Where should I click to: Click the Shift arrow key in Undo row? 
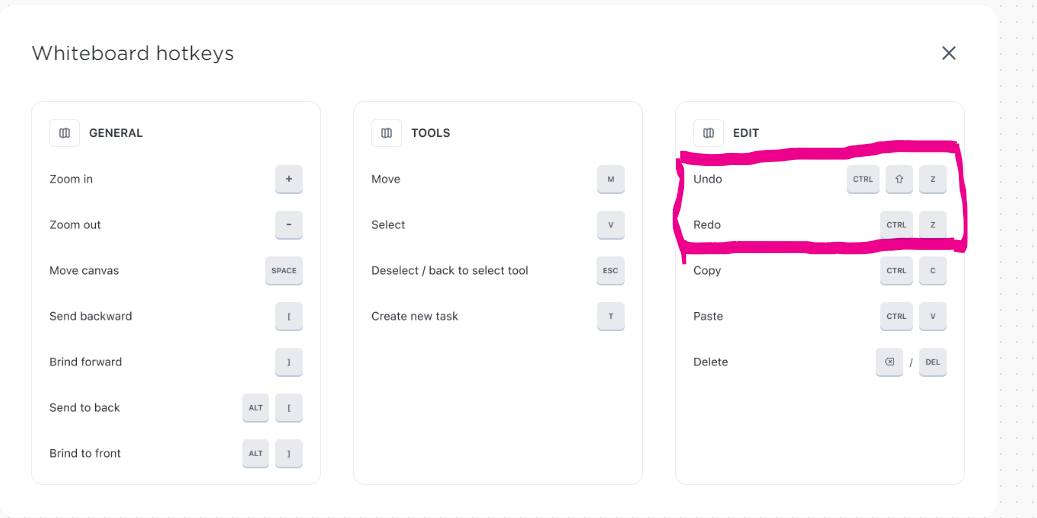(x=899, y=179)
